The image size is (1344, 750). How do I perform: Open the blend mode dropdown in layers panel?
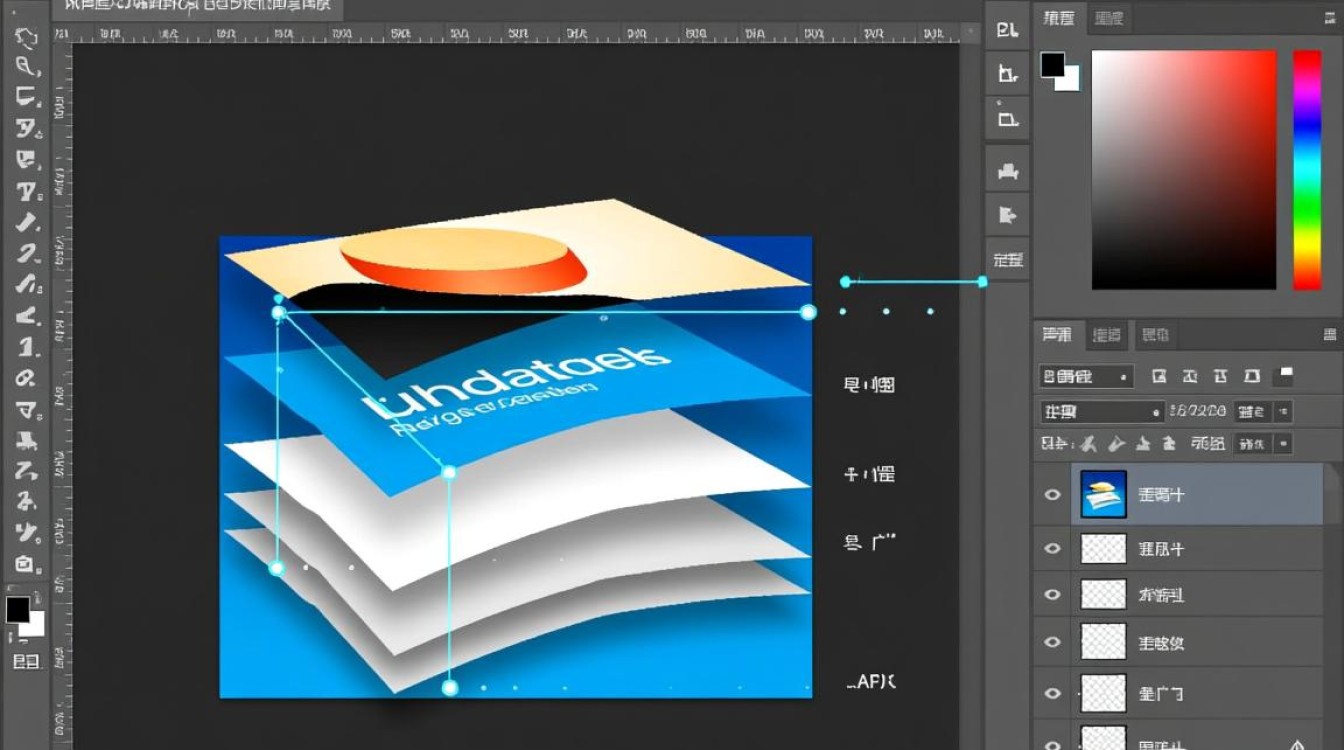pyautogui.click(x=1102, y=411)
